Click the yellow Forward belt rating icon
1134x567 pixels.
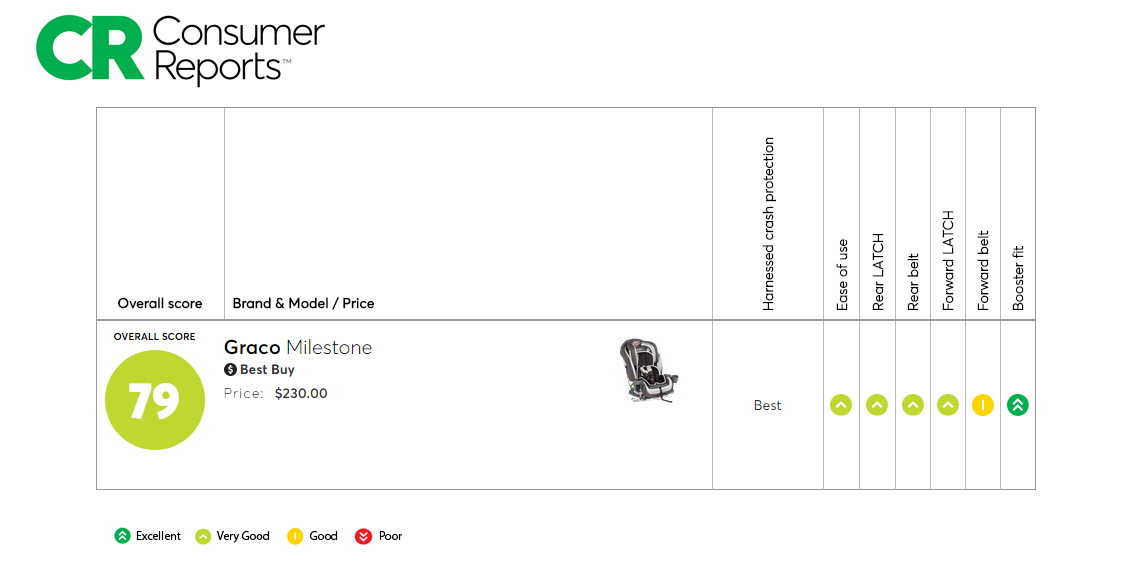(x=983, y=405)
